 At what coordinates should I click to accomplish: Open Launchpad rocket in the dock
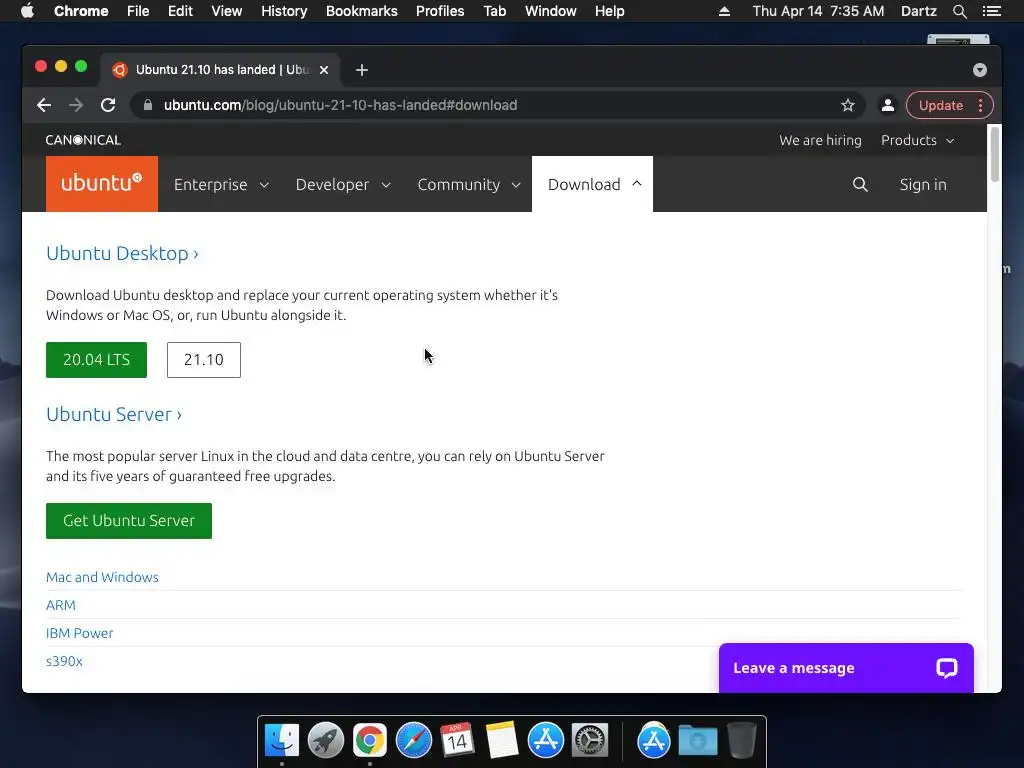[326, 741]
